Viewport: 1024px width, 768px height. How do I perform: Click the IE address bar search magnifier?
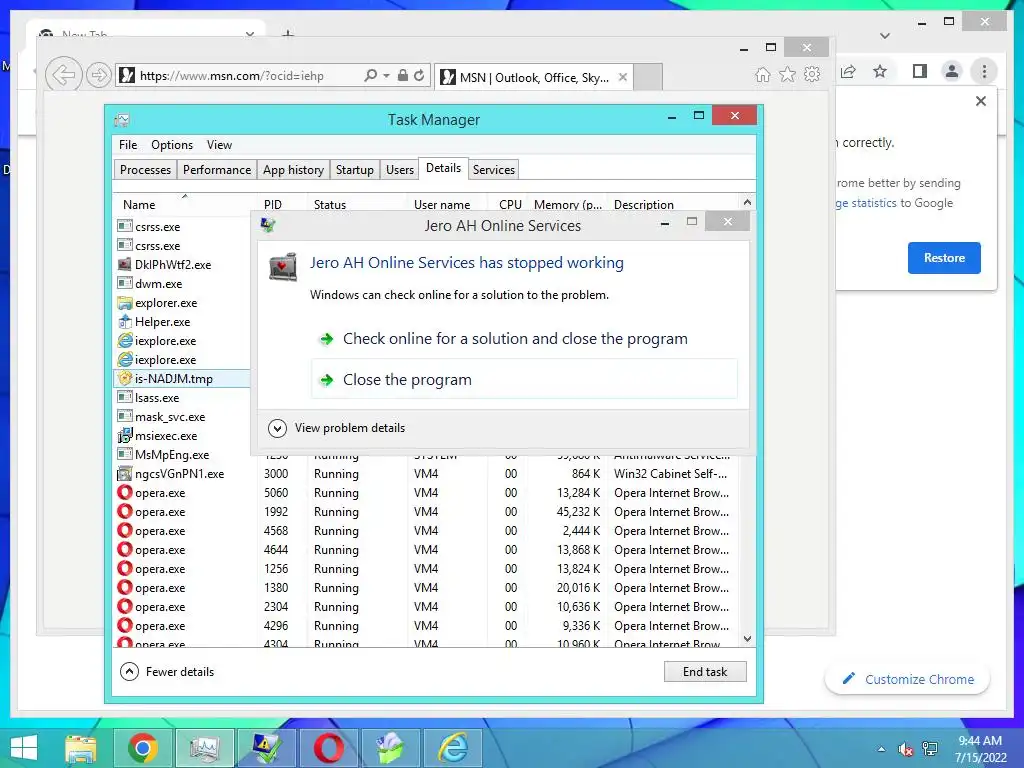pos(370,75)
